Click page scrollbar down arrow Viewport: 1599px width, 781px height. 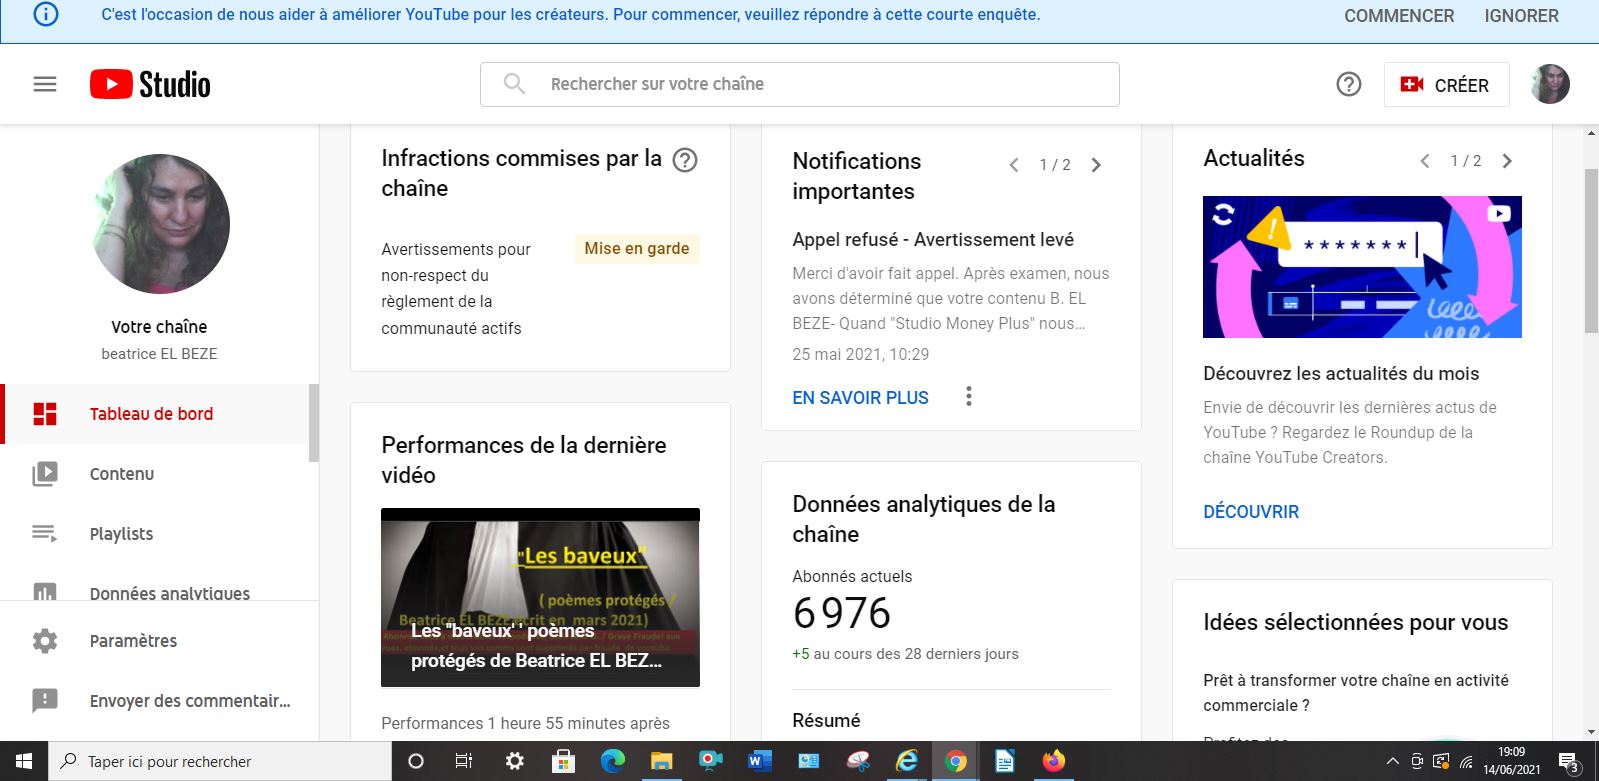pyautogui.click(x=1591, y=732)
